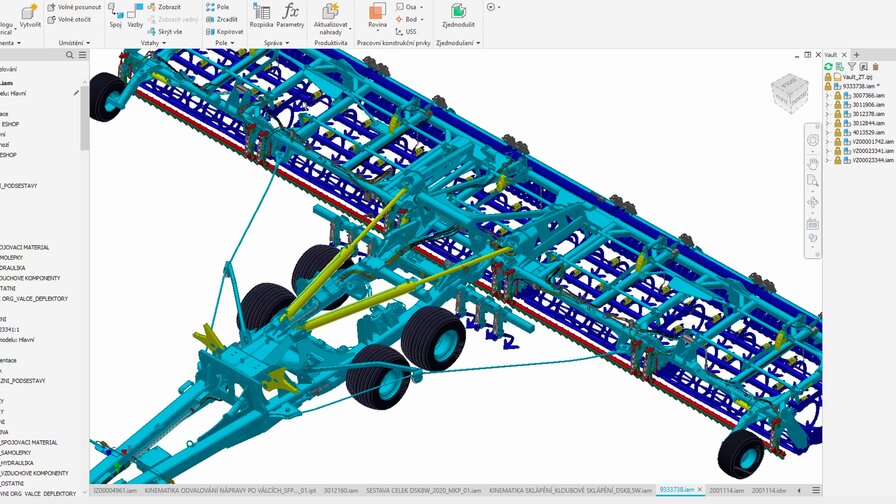This screenshot has height=504, width=896.
Task: Open the Parametry fx tool
Action: coord(290,12)
